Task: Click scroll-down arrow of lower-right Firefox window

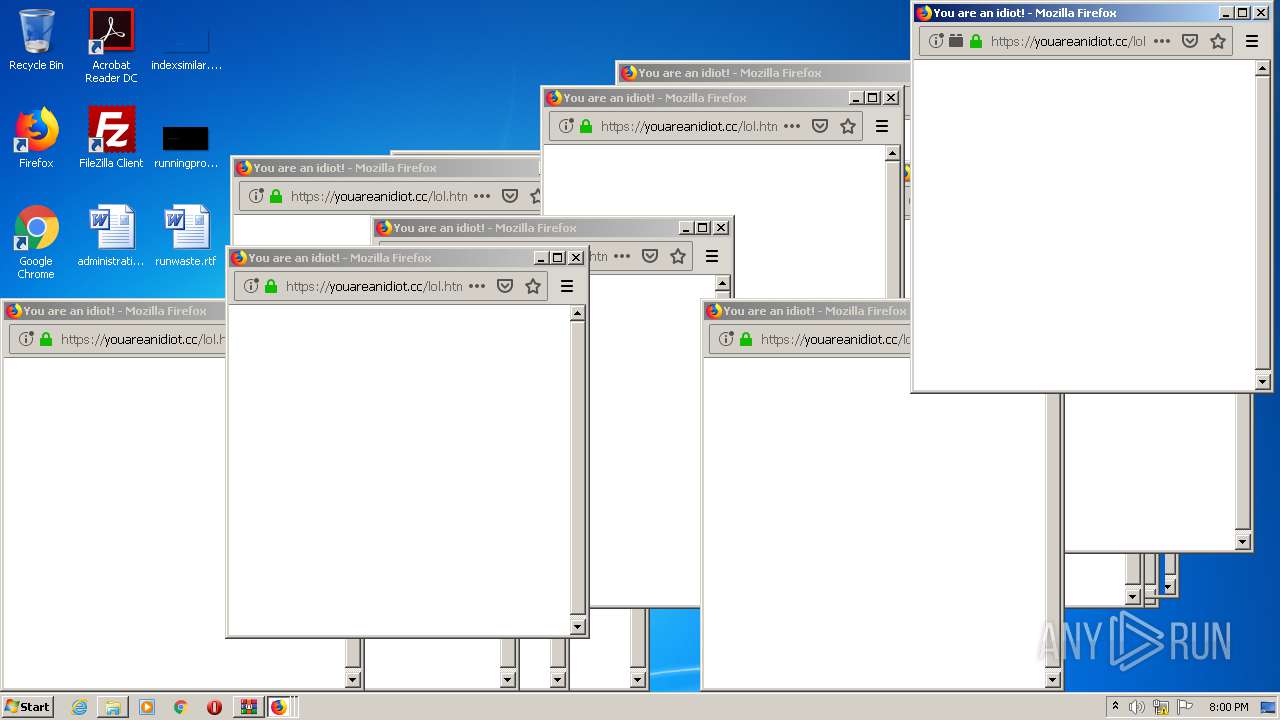Action: (1052, 680)
